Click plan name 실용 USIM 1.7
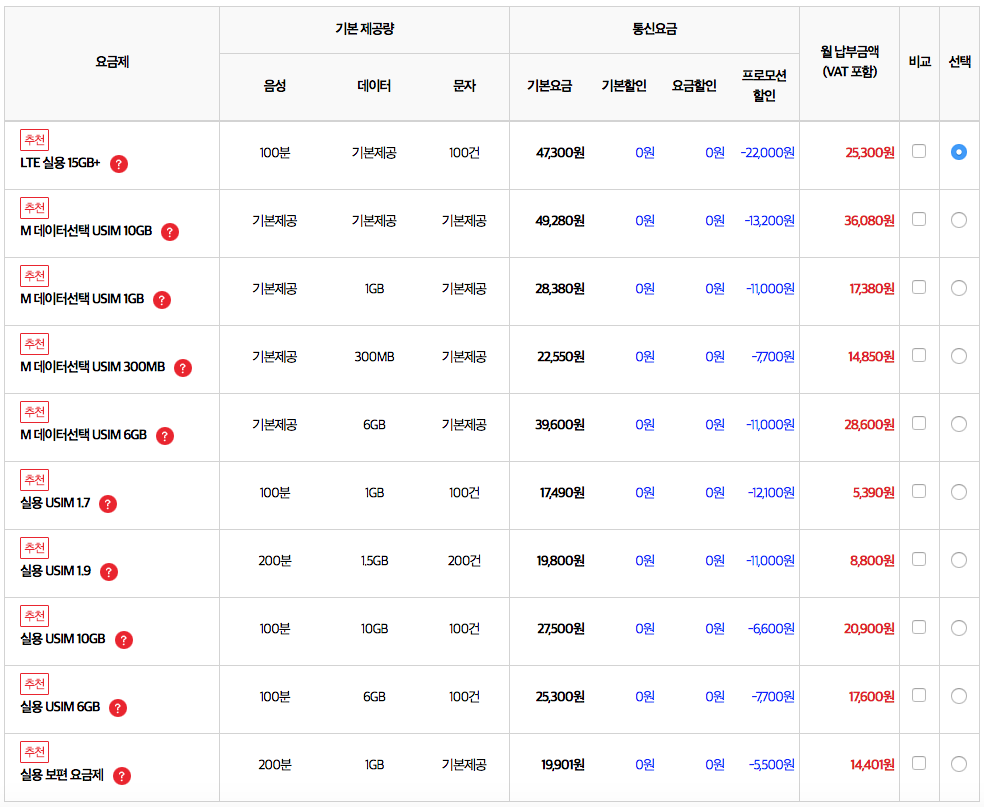The image size is (984, 807). [55, 503]
